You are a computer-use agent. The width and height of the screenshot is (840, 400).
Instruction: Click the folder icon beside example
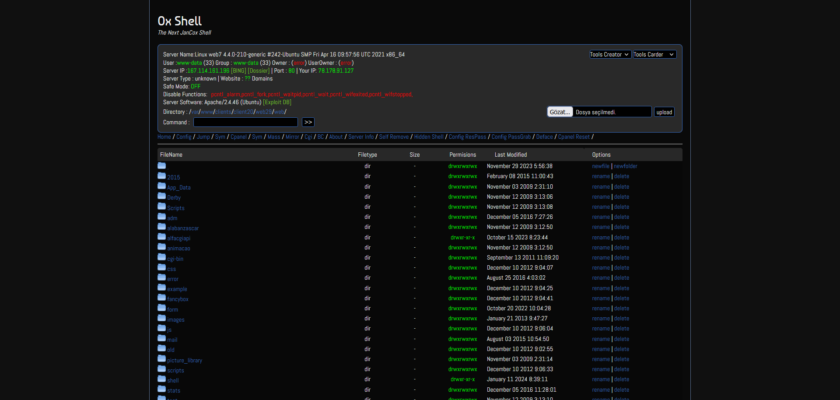tap(162, 288)
